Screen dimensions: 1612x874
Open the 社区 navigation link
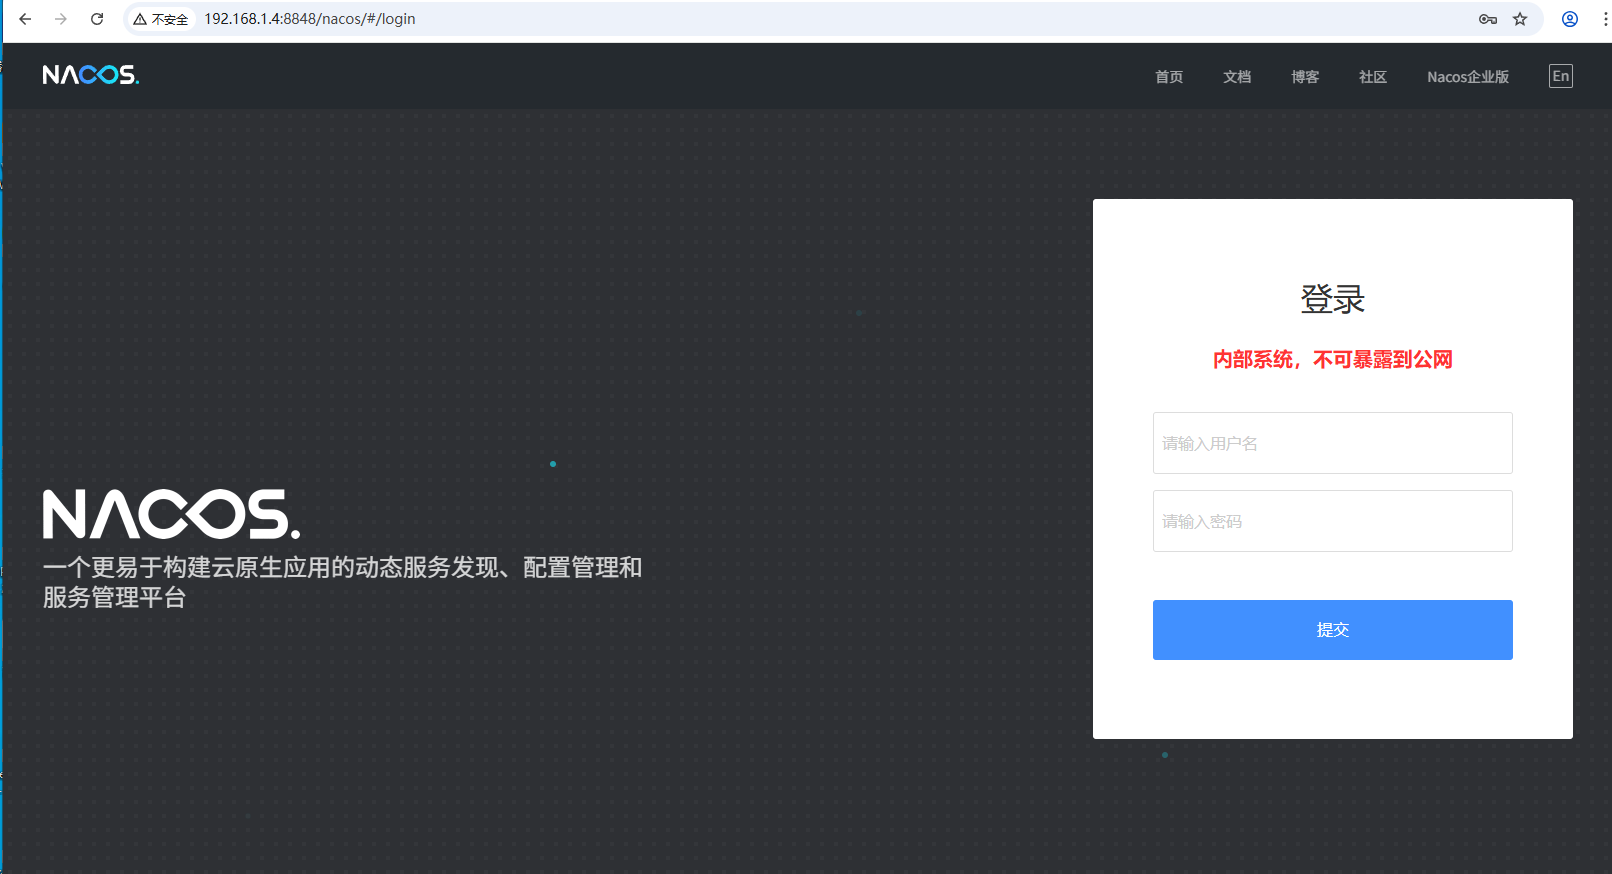point(1373,77)
